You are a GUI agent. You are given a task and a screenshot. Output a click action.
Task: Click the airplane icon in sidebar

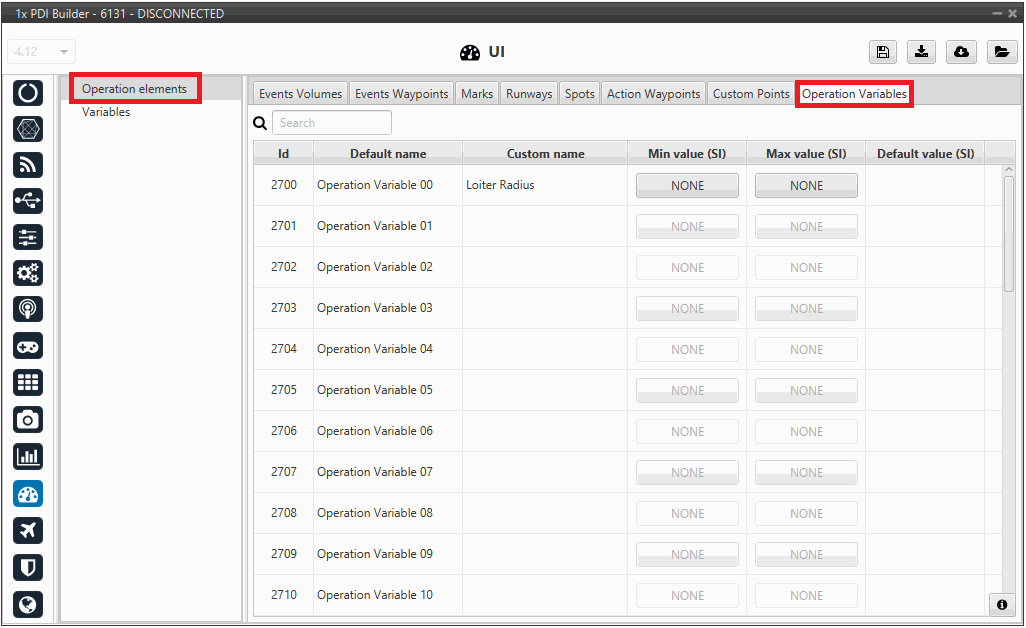(x=28, y=530)
